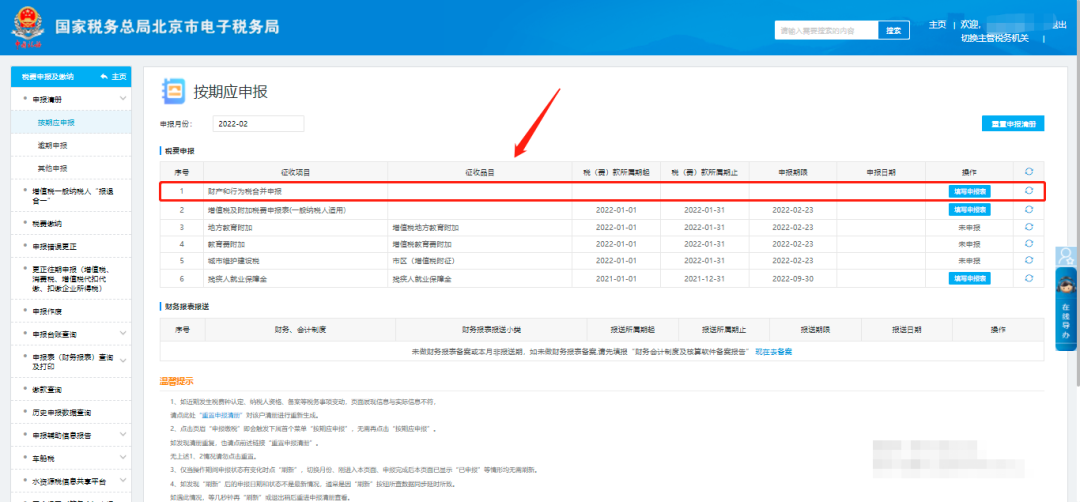
Task: Click the 未申报 status for 城市维护建设税
Action: [x=969, y=260]
